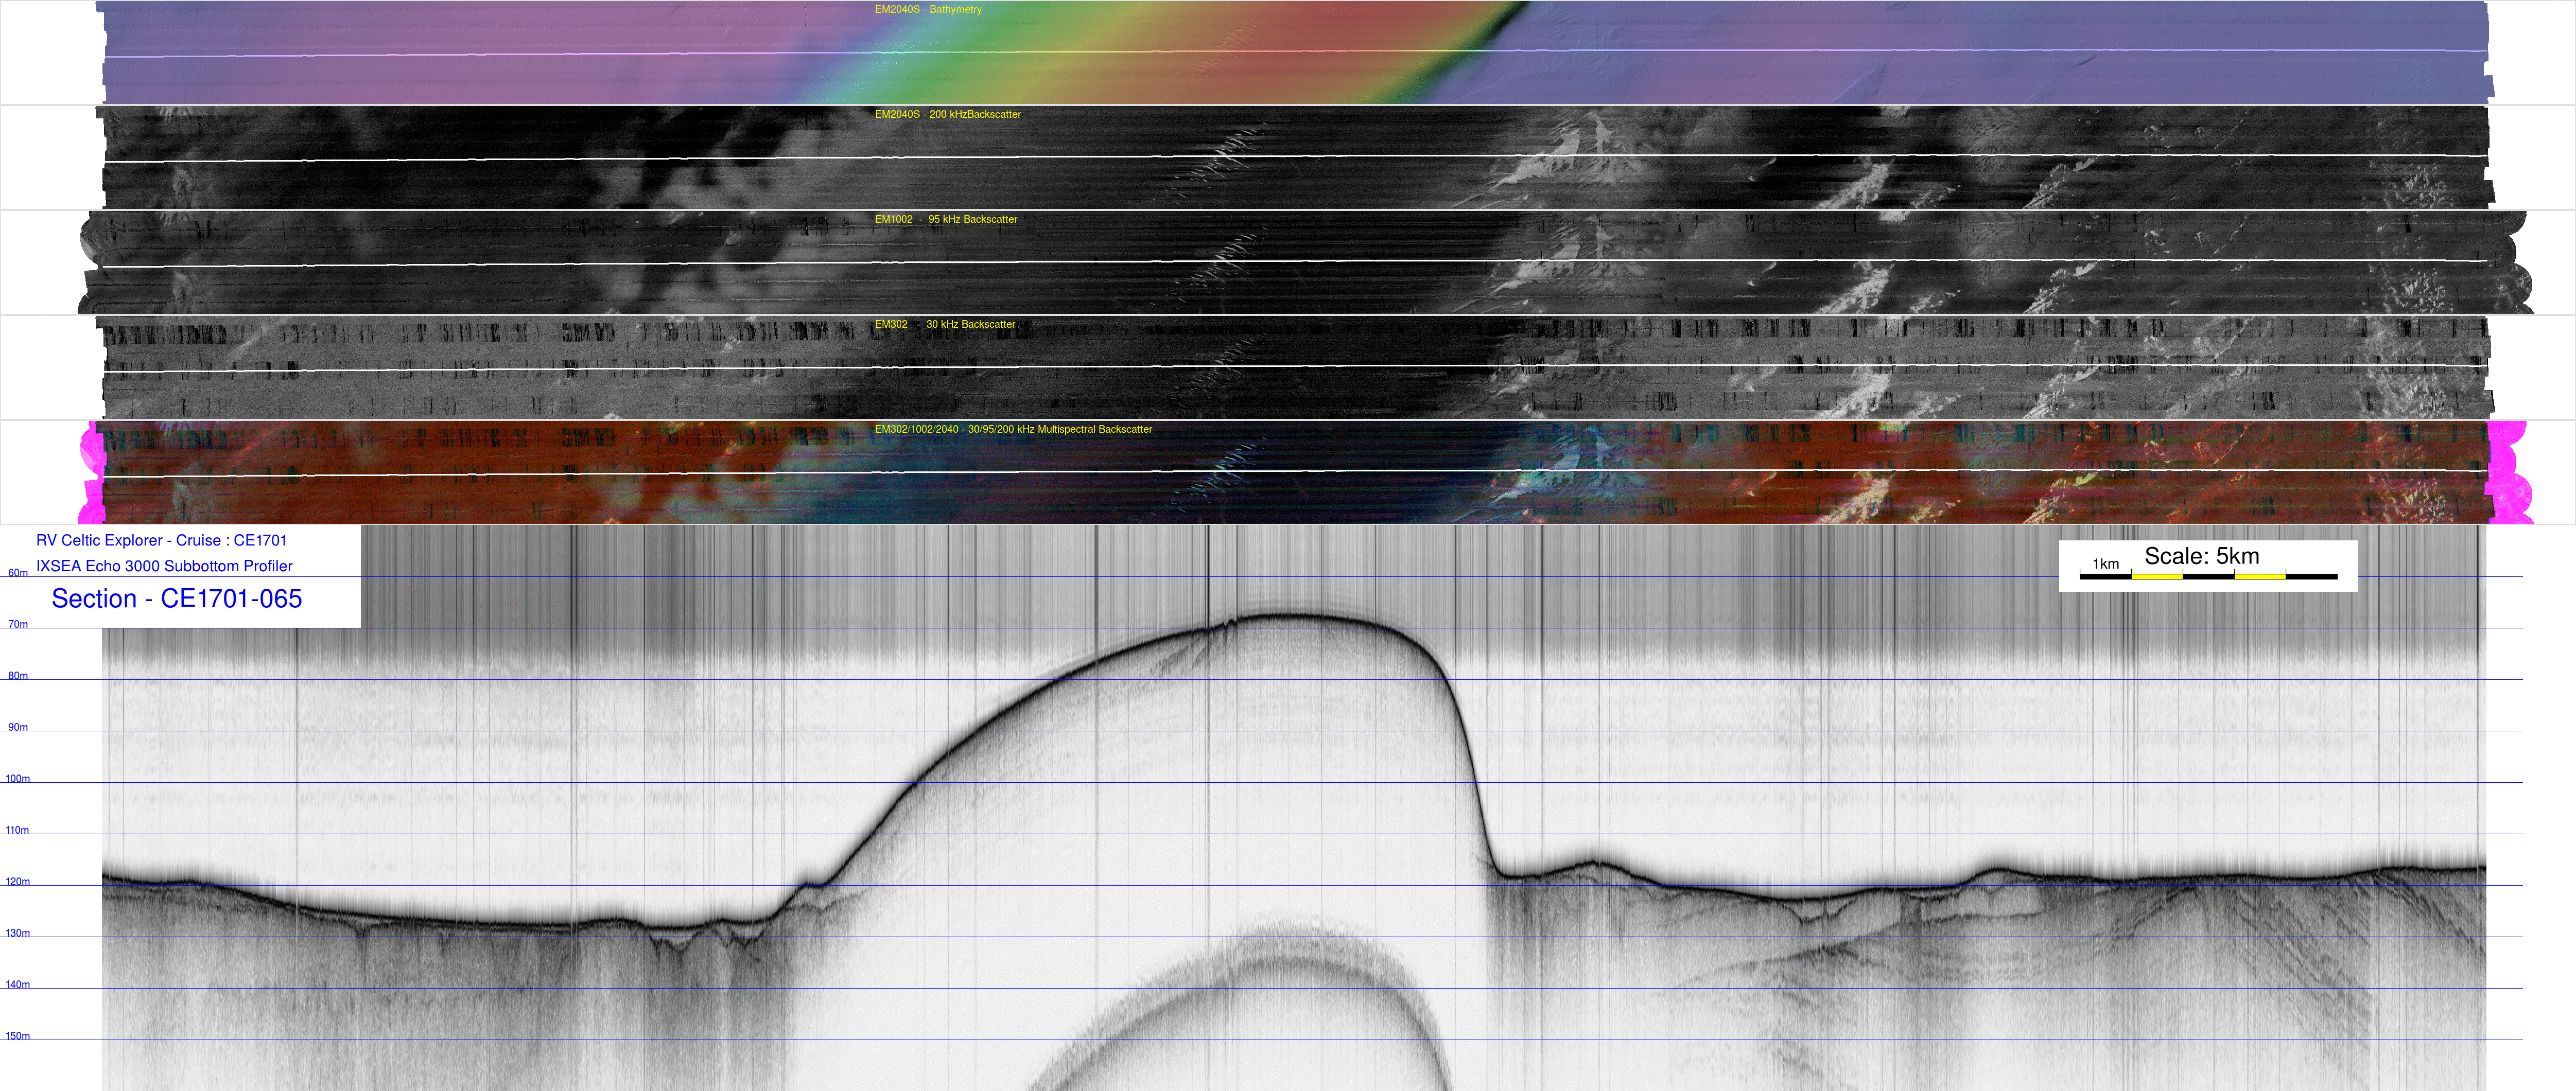This screenshot has height=1091, width=2576.
Task: Click the 140m depth axis label
Action: point(17,985)
